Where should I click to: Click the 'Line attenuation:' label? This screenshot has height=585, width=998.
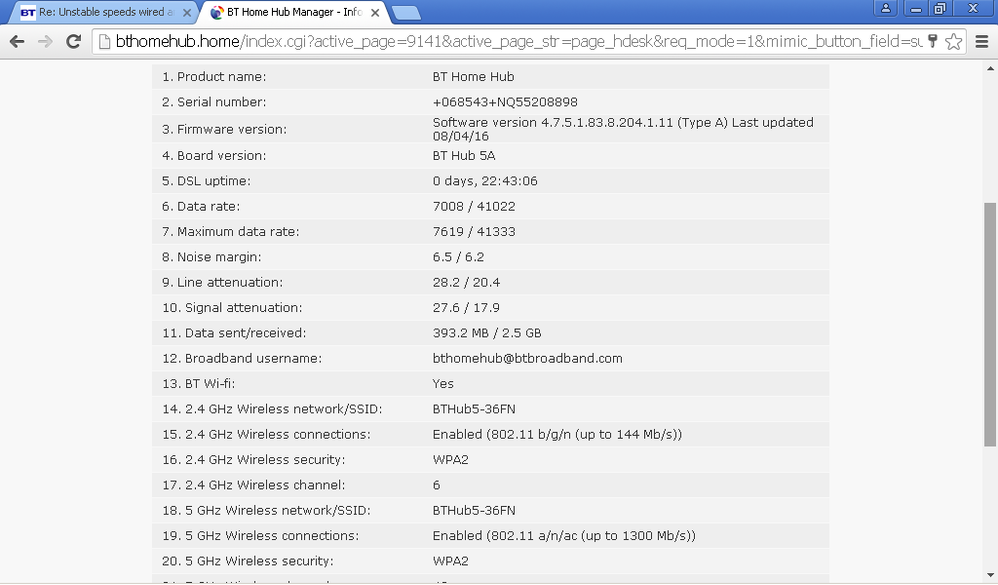(230, 283)
